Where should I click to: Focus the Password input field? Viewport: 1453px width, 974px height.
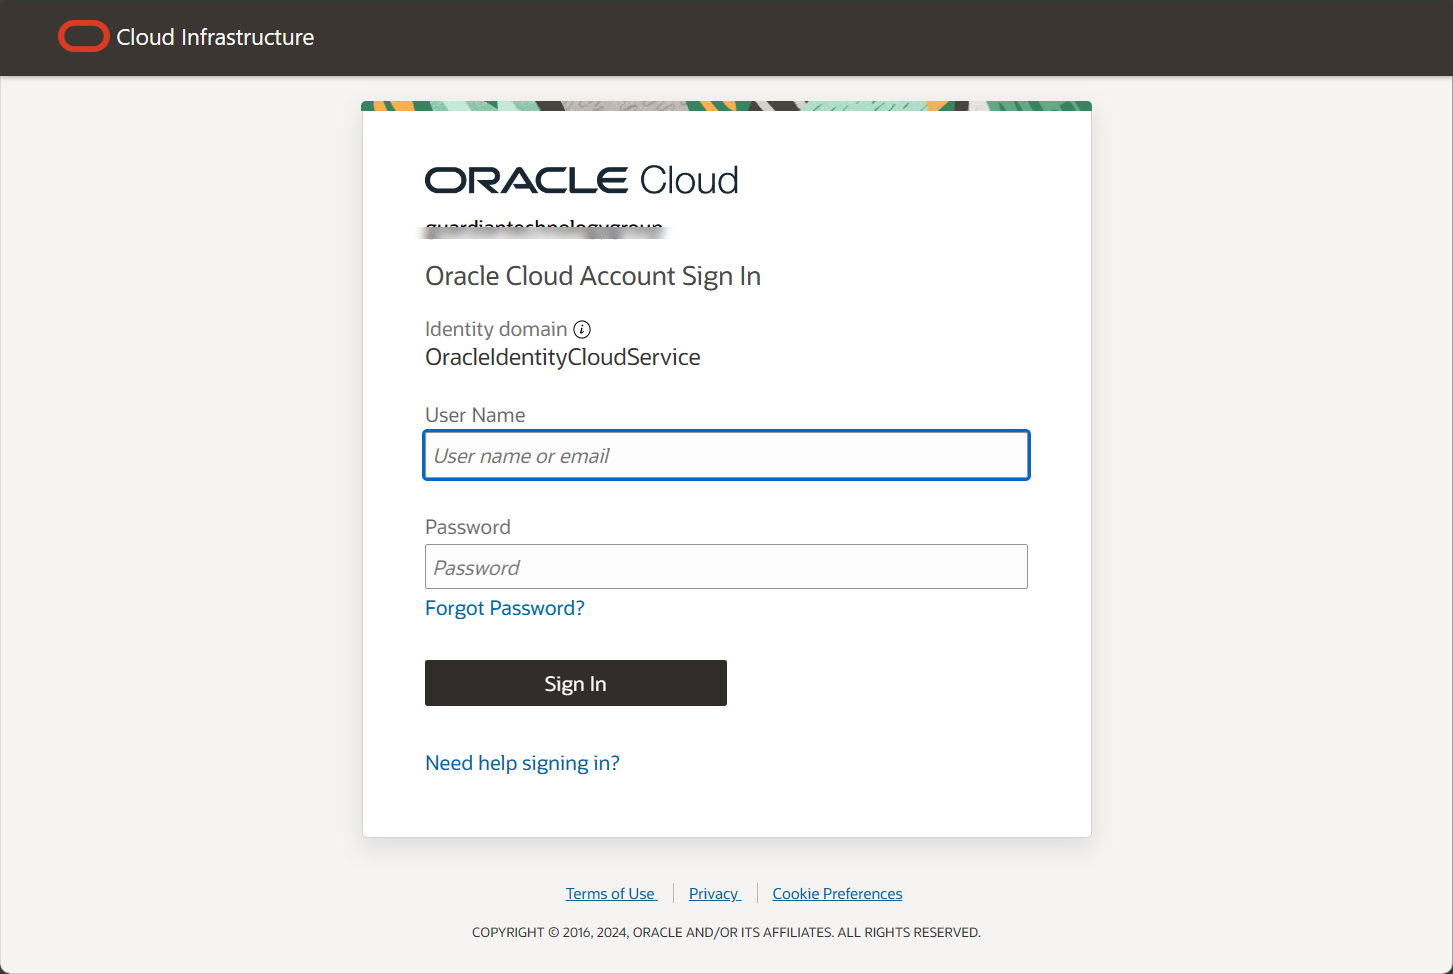point(726,566)
